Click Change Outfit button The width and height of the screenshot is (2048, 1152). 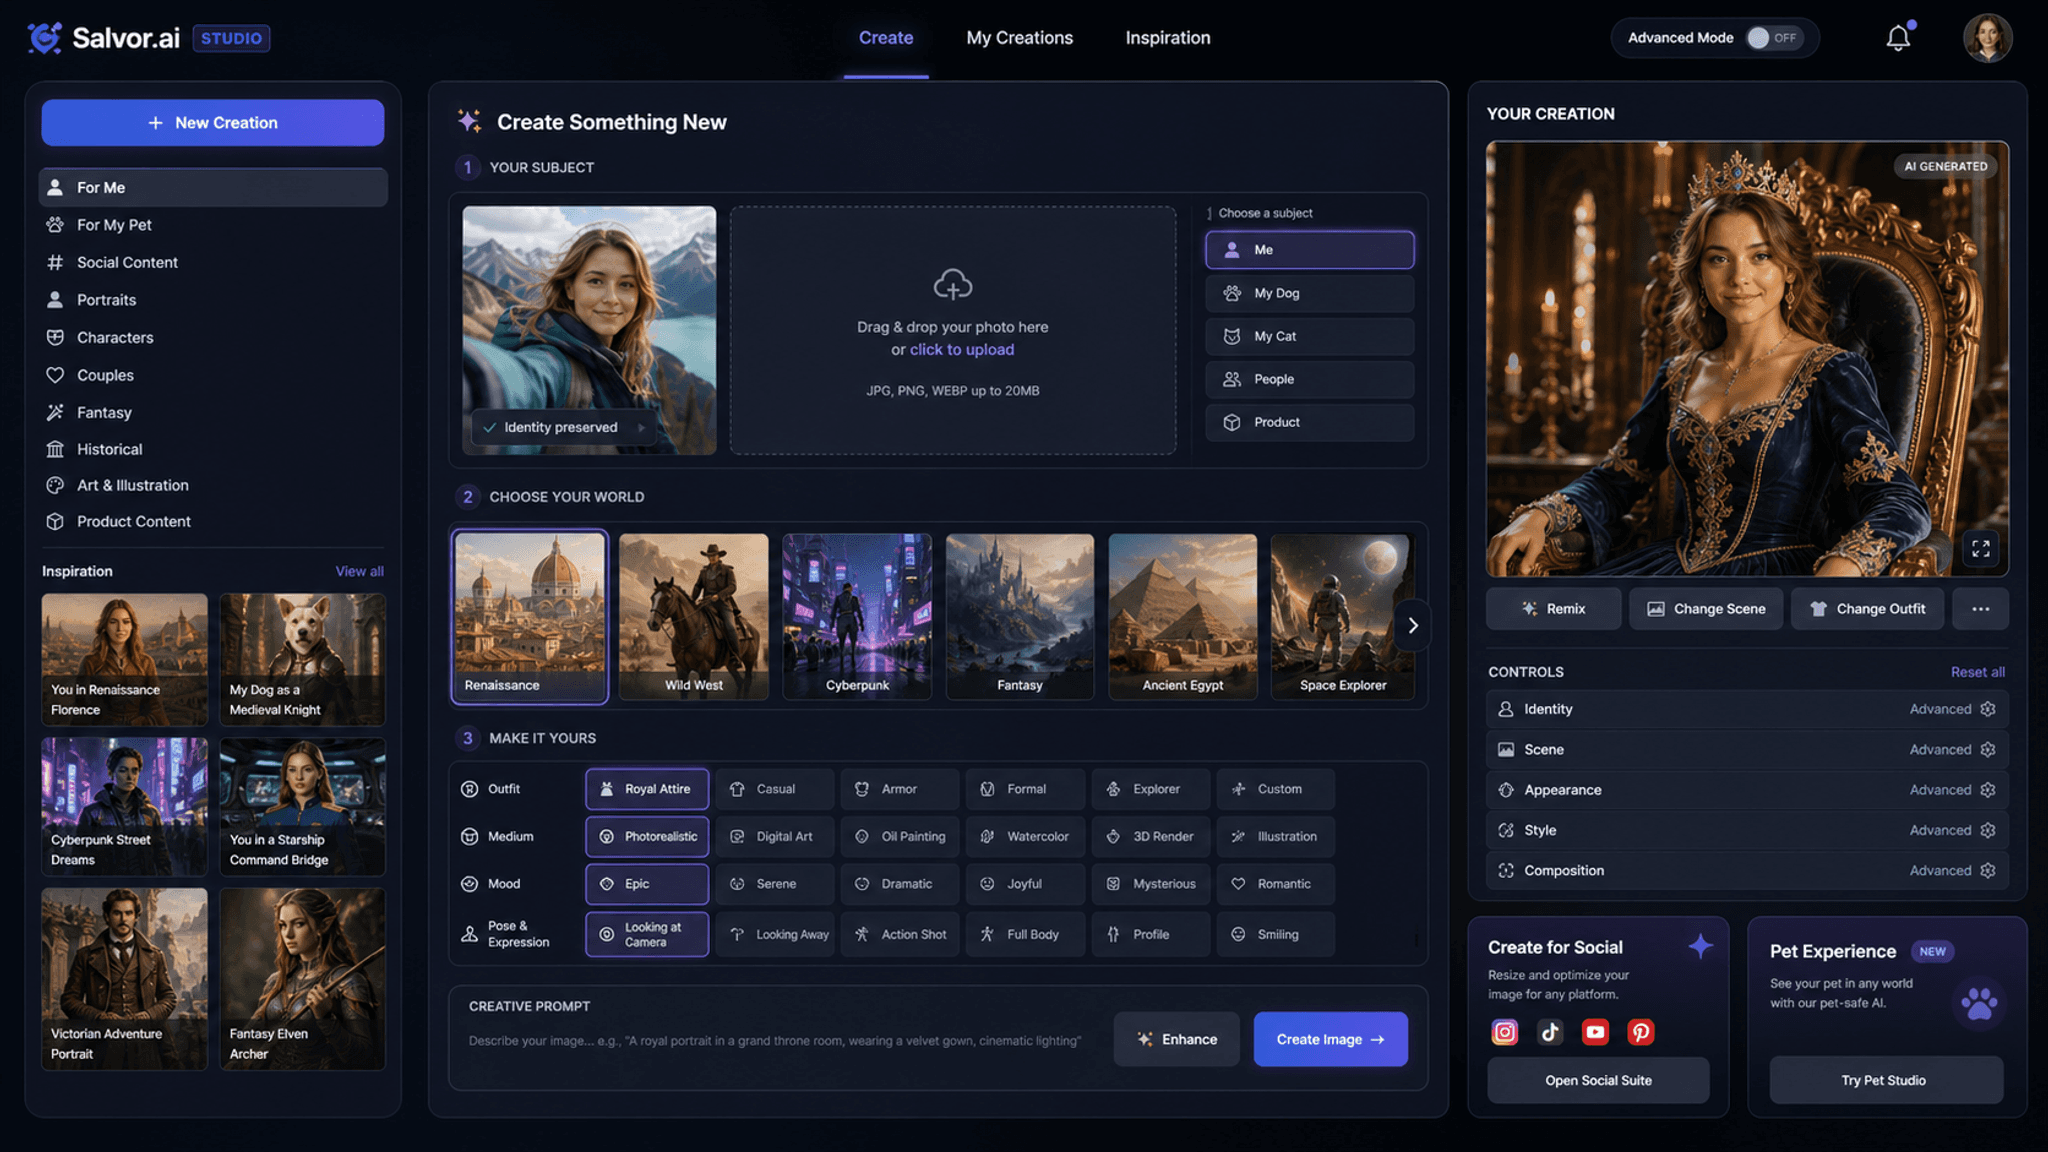click(1868, 608)
